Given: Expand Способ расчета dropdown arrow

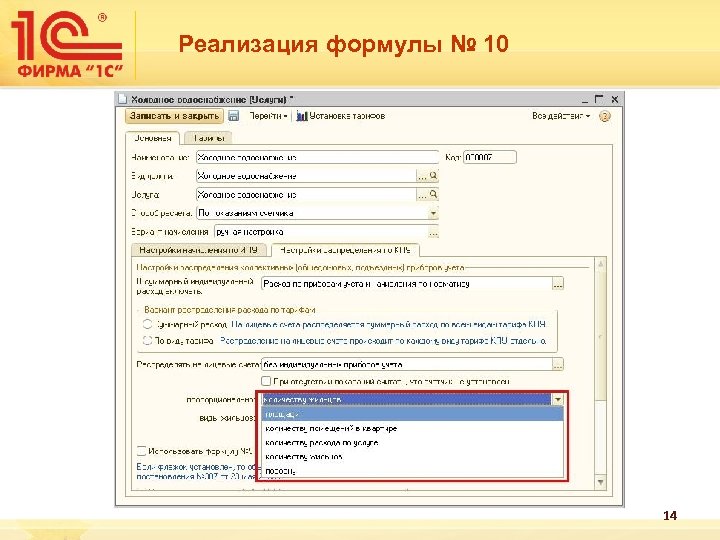Looking at the screenshot, I should pos(433,213).
